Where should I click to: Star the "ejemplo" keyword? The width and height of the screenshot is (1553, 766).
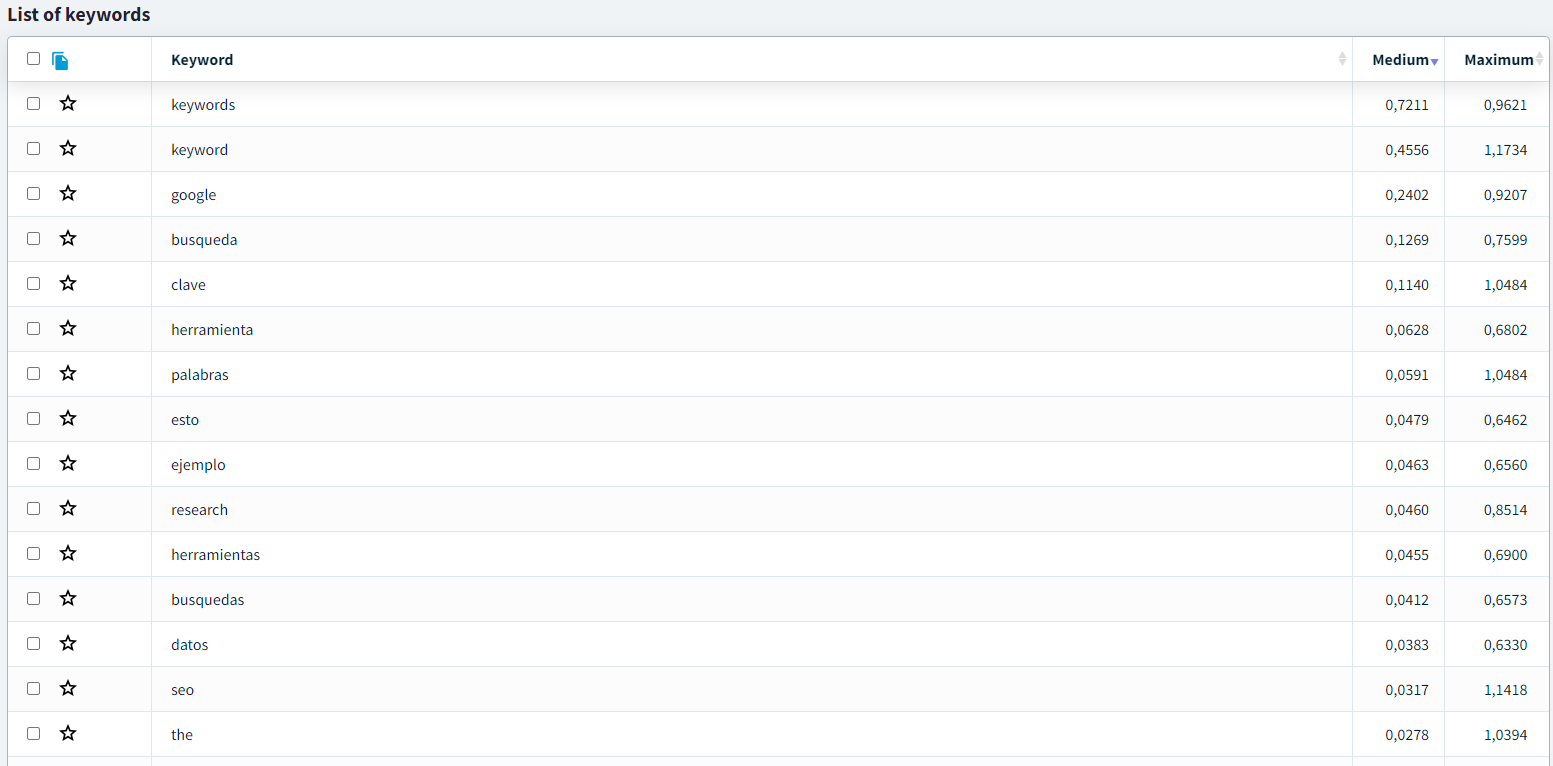click(x=68, y=464)
